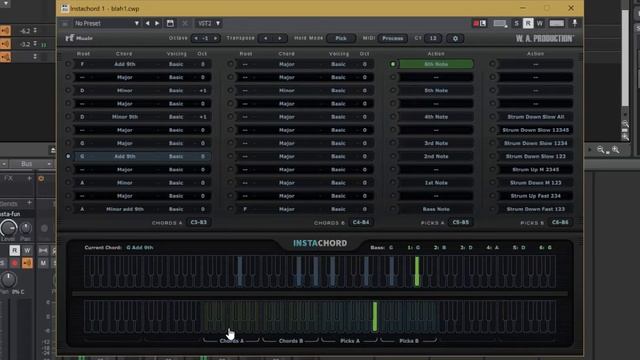Click the Music logo icon in Instachord

tap(79, 38)
